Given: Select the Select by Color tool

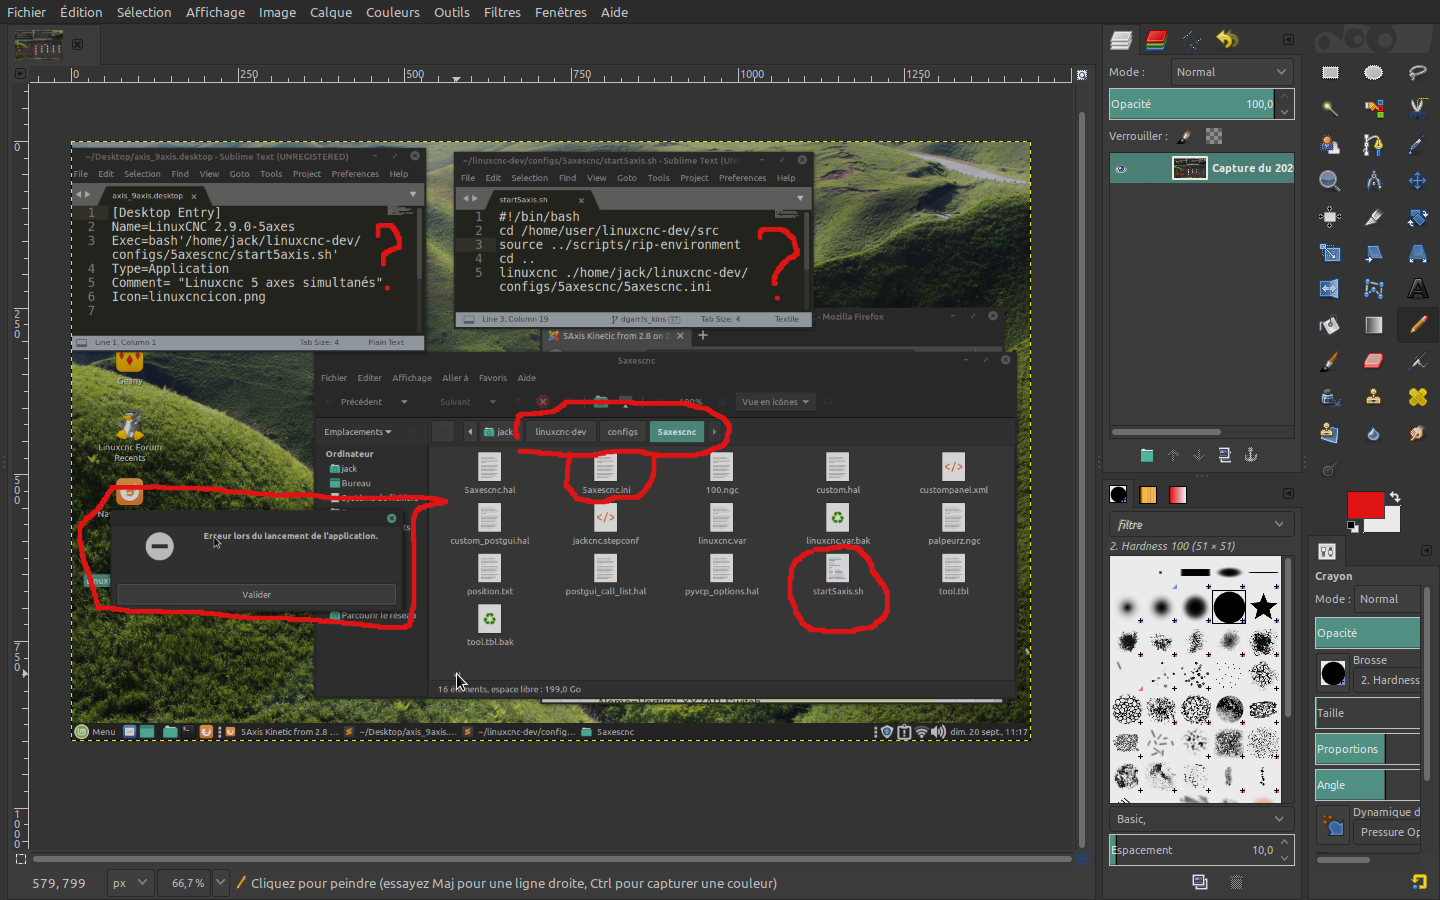Looking at the screenshot, I should [1374, 109].
